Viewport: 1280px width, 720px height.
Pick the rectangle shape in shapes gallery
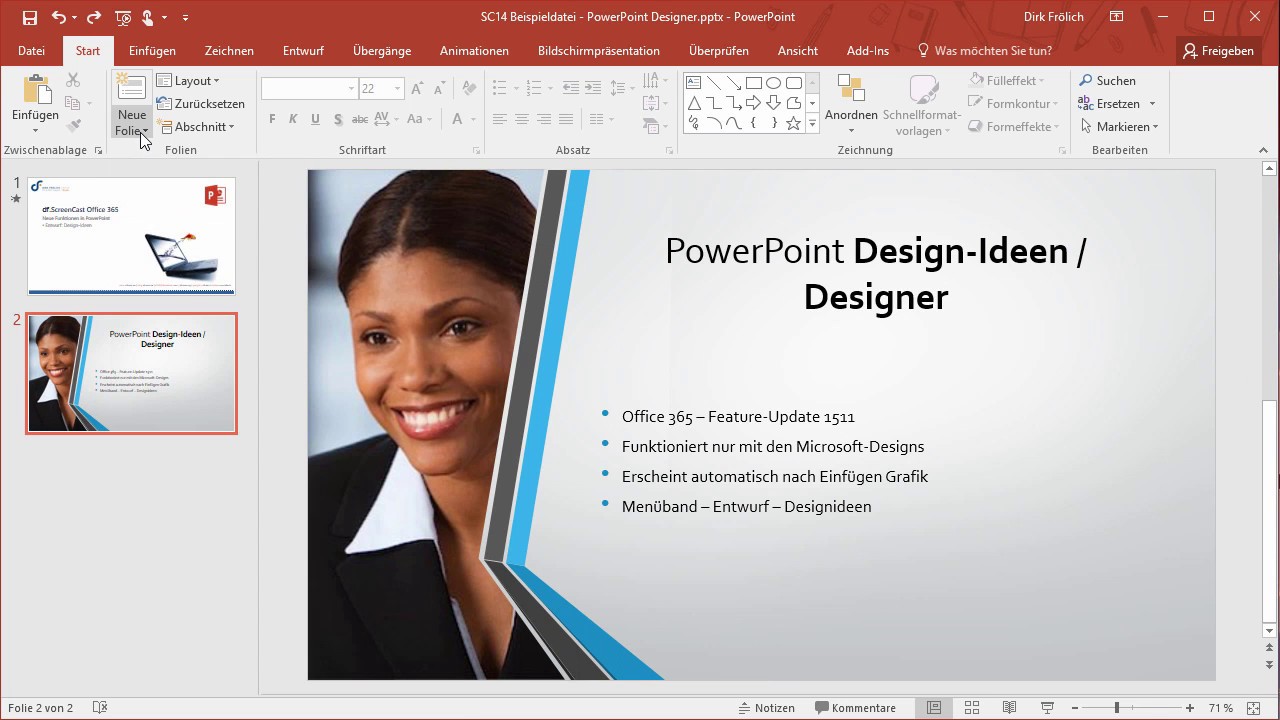pyautogui.click(x=754, y=83)
